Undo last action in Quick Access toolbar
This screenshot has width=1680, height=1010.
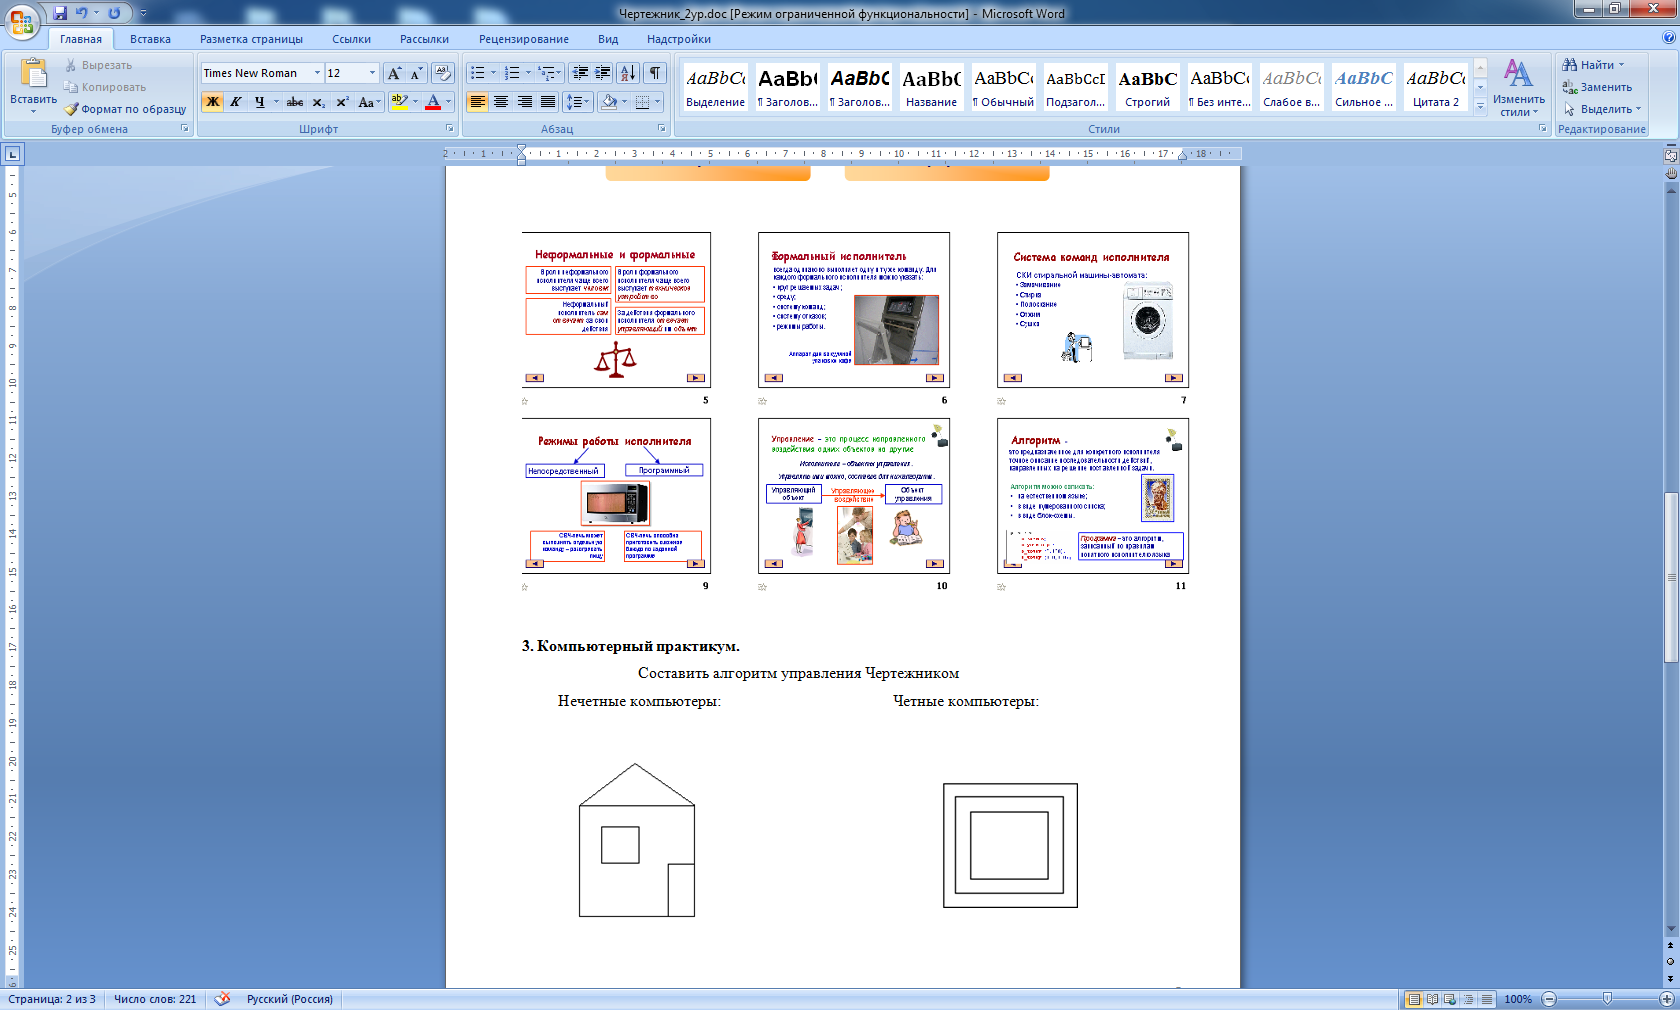pyautogui.click(x=81, y=13)
